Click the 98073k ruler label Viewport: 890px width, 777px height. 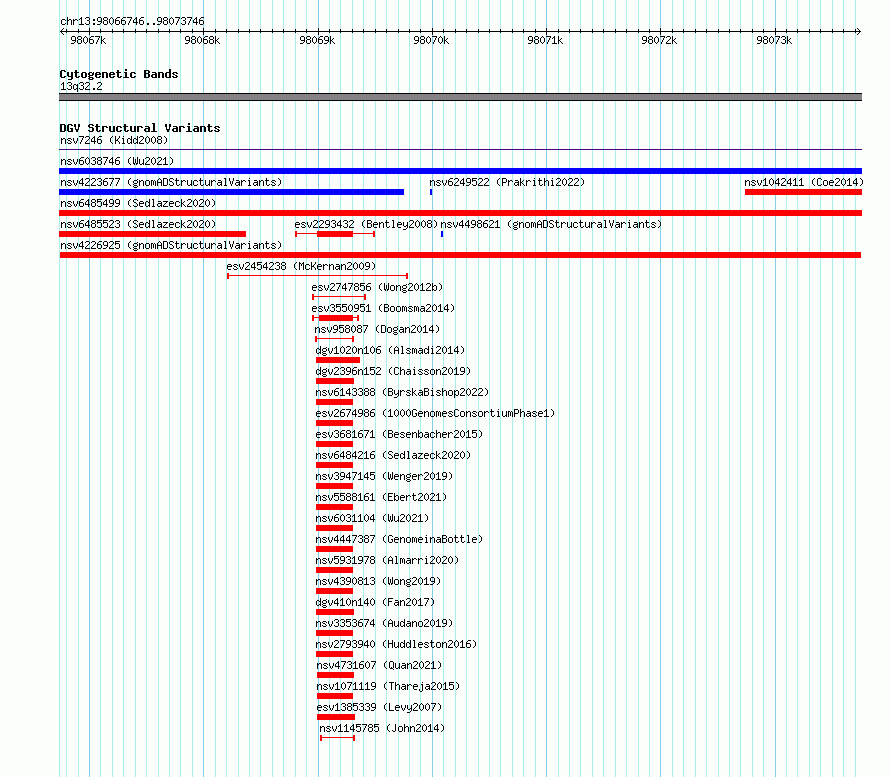coord(774,40)
